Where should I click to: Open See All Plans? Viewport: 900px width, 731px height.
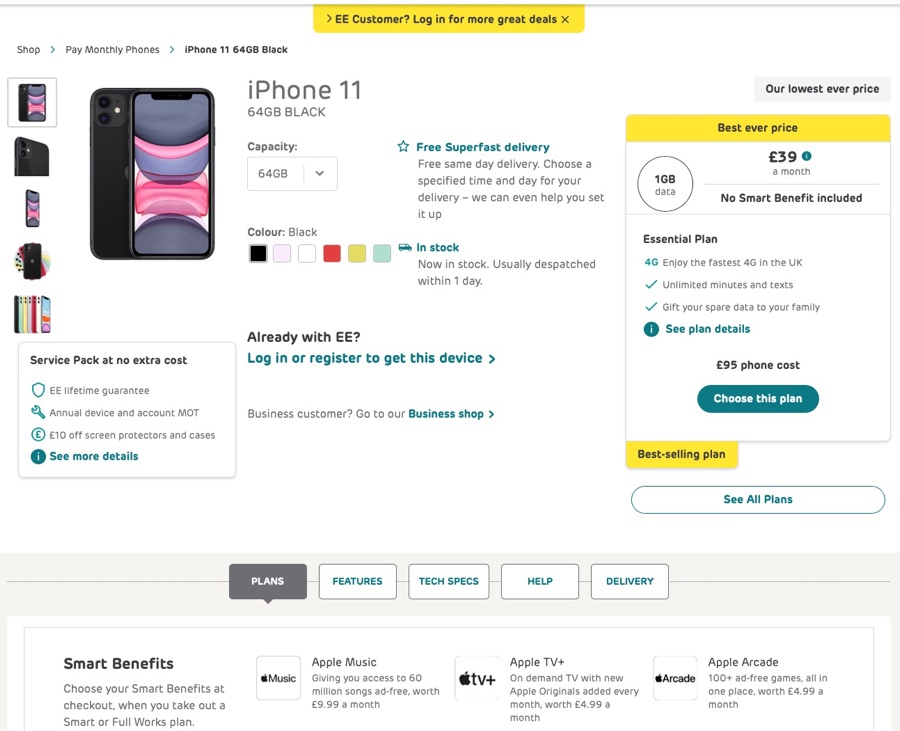757,500
